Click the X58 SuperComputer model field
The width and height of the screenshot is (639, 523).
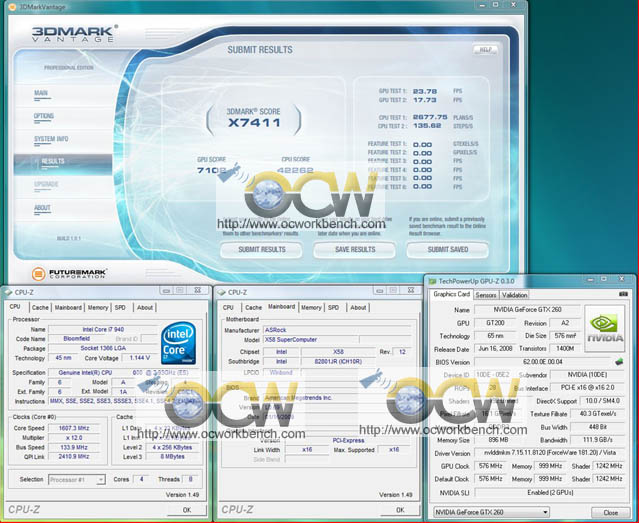point(311,340)
